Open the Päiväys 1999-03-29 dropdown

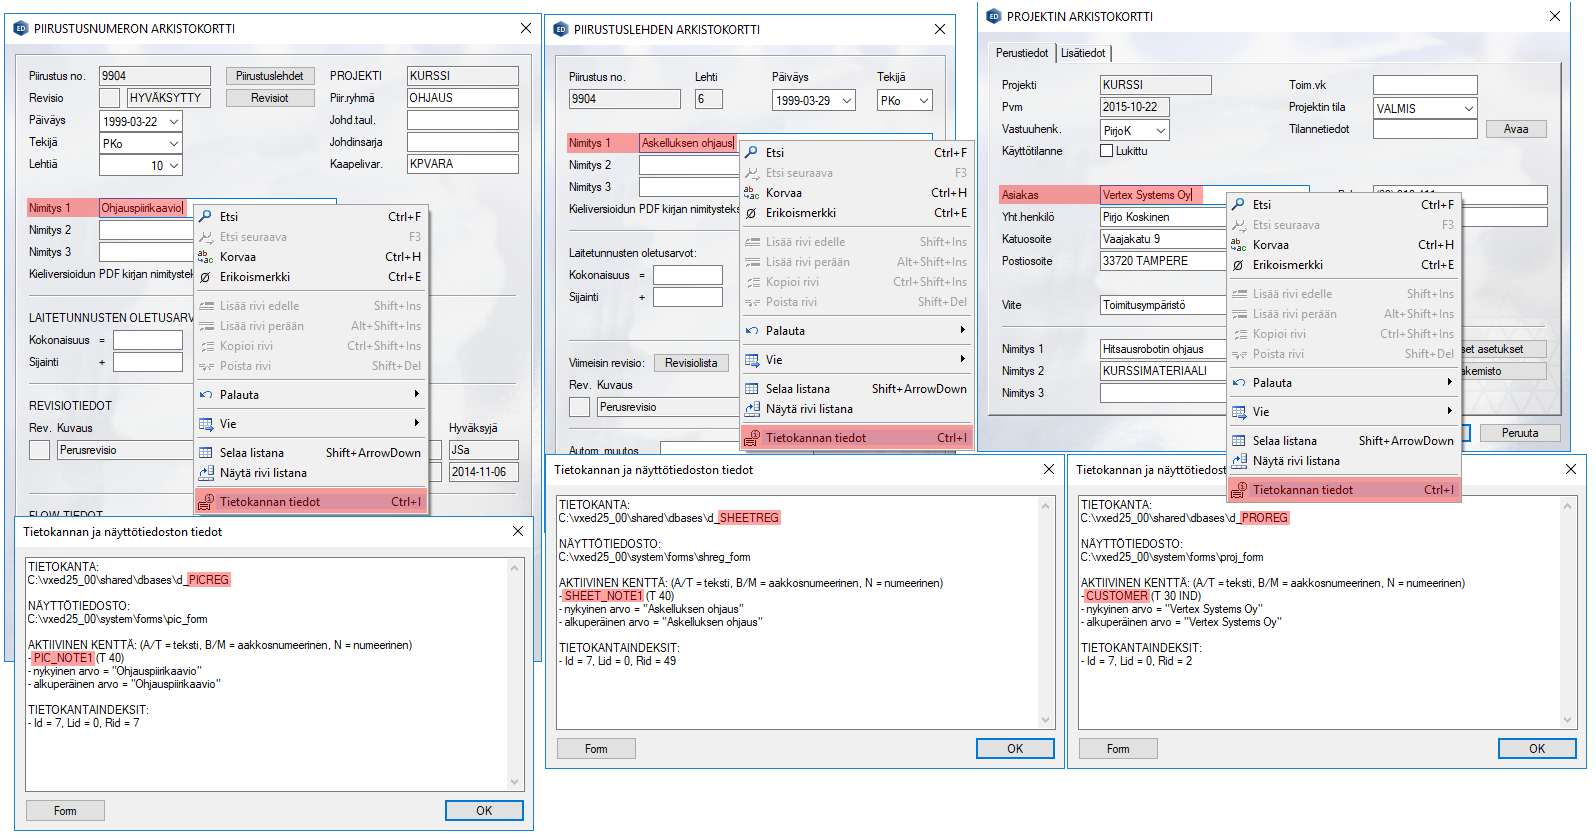[x=847, y=101]
